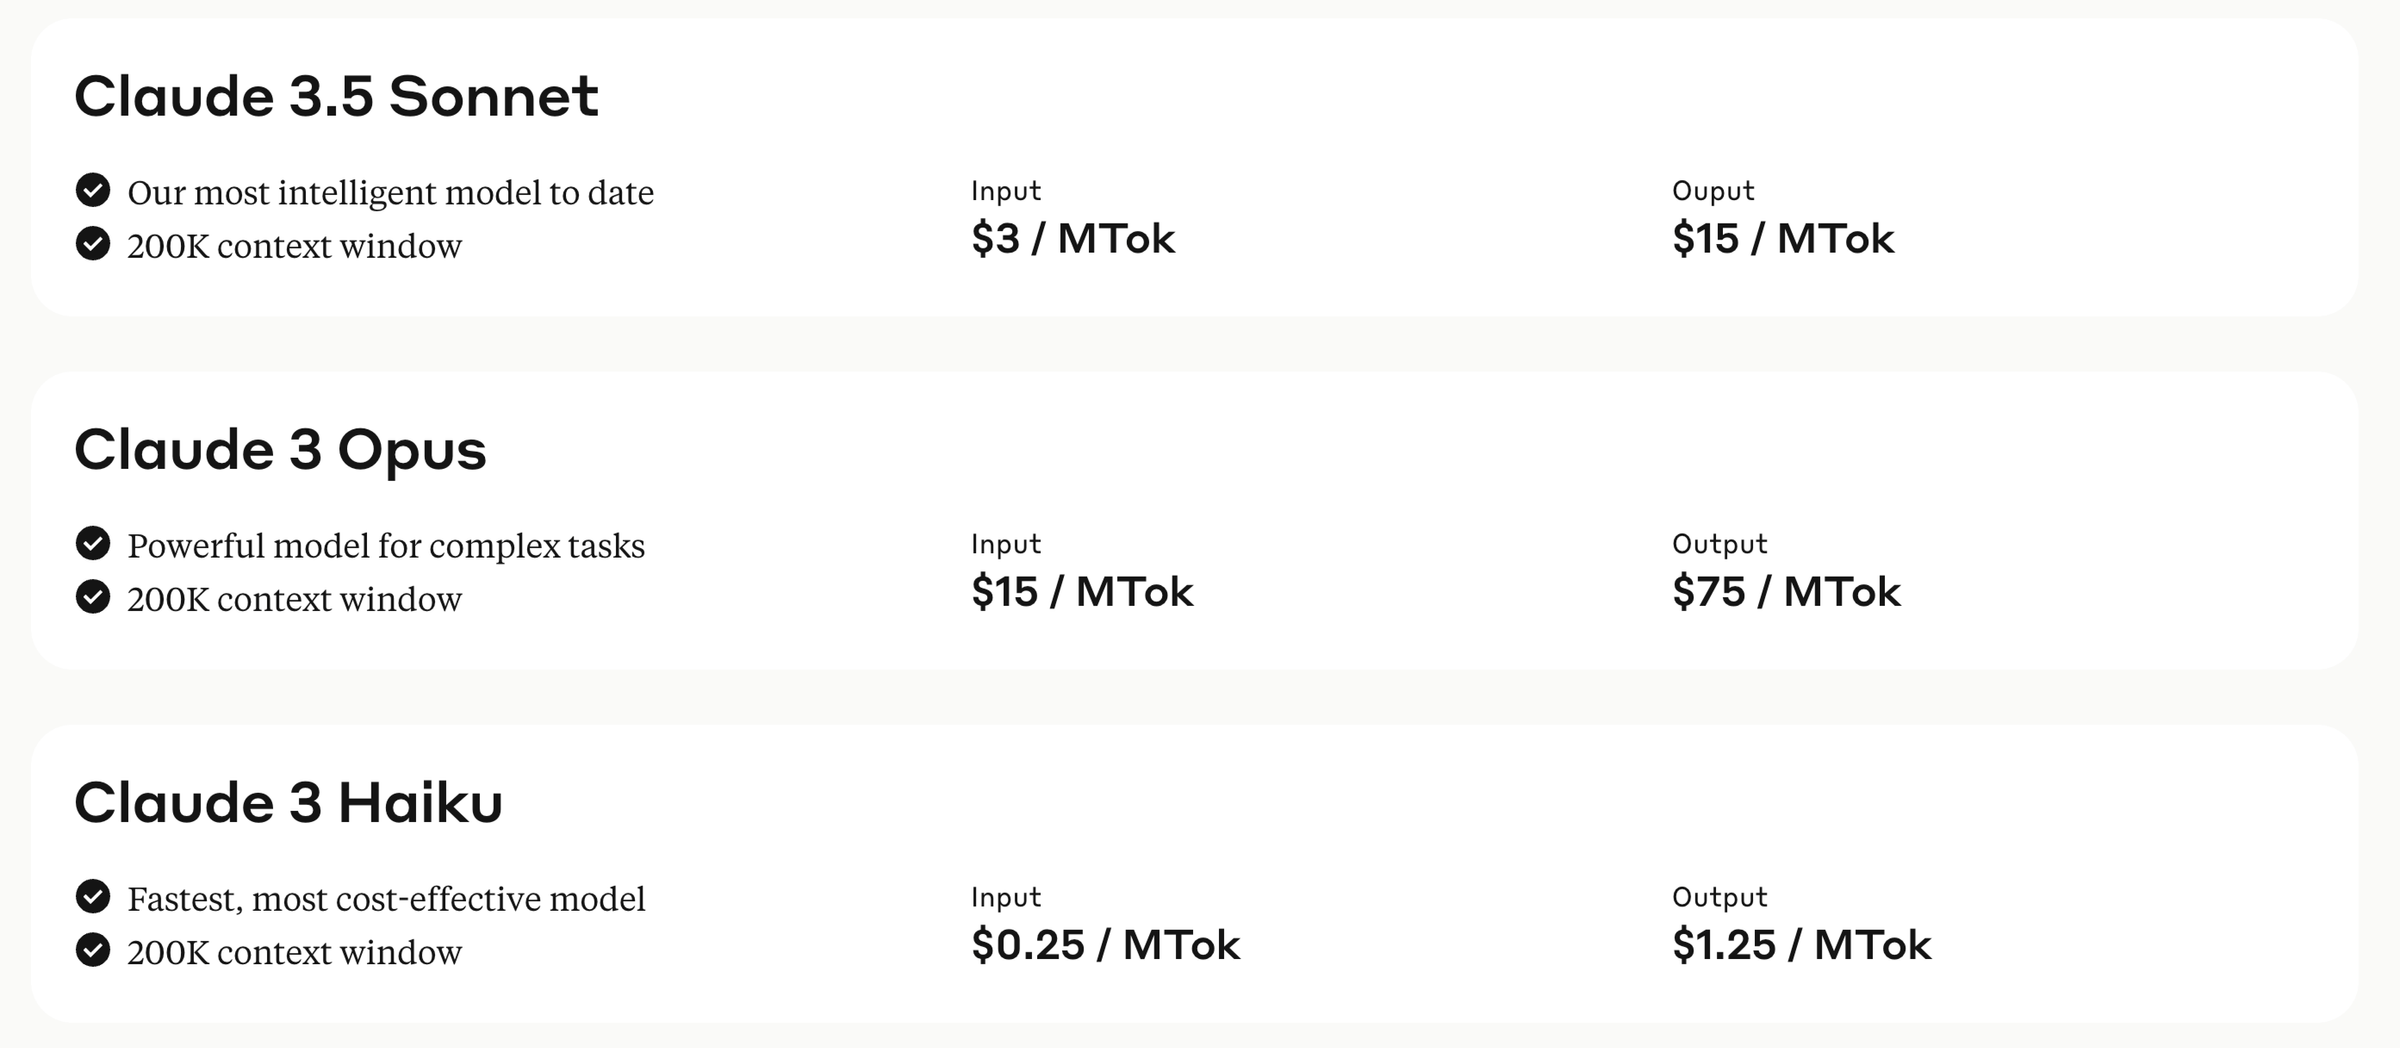The width and height of the screenshot is (2400, 1048).
Task: Select the Claude 3.5 Sonnet heading
Action: pos(336,97)
